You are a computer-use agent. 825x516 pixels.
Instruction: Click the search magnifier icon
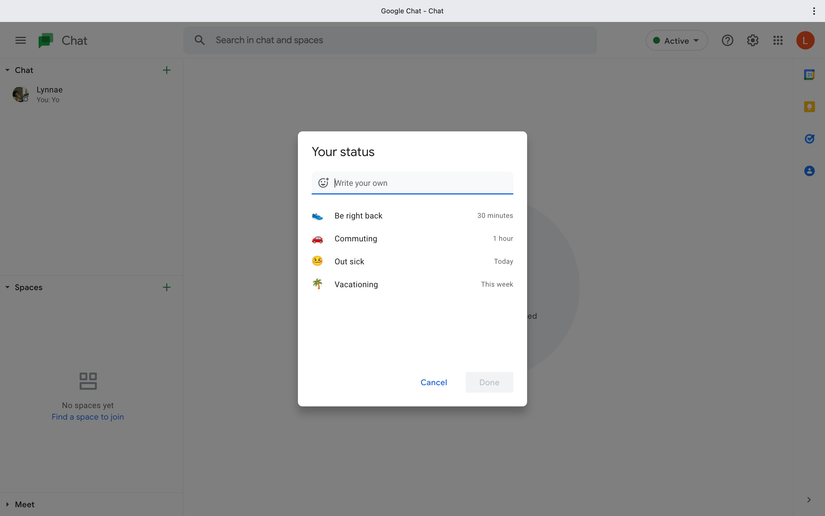[199, 40]
